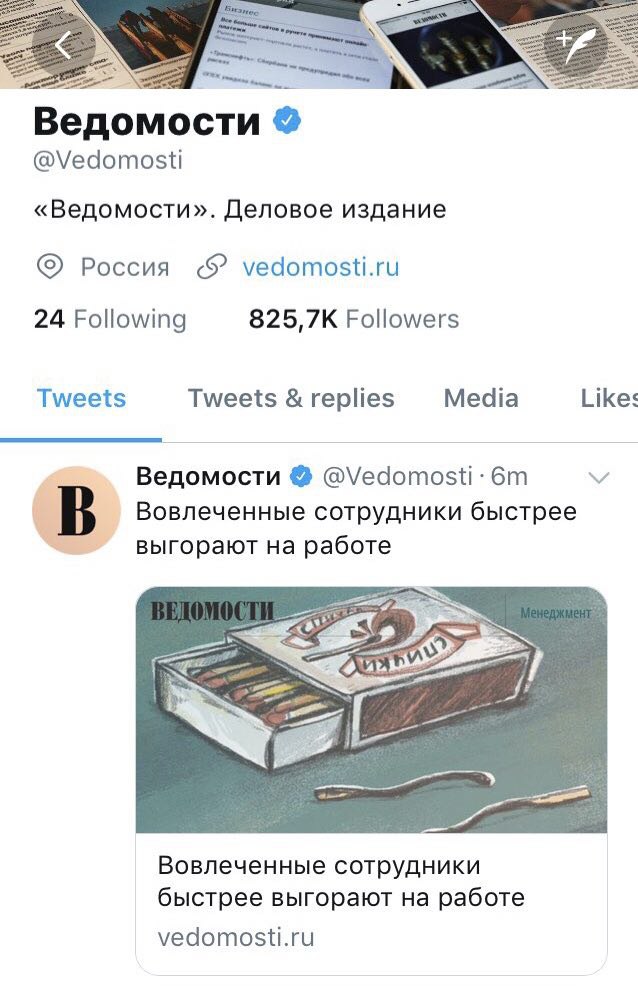Compose a new tweet with the feather icon
Viewport: 638px width, 986px height.
tap(575, 45)
